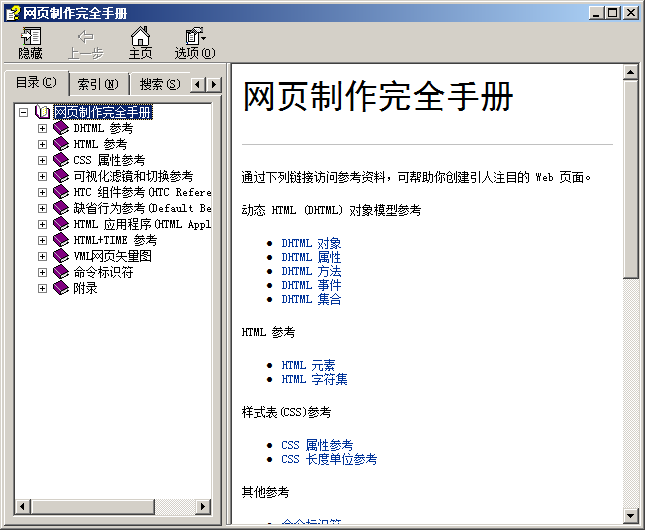
Task: Click the book icon beside 缺省行为参考
Action: point(61,208)
